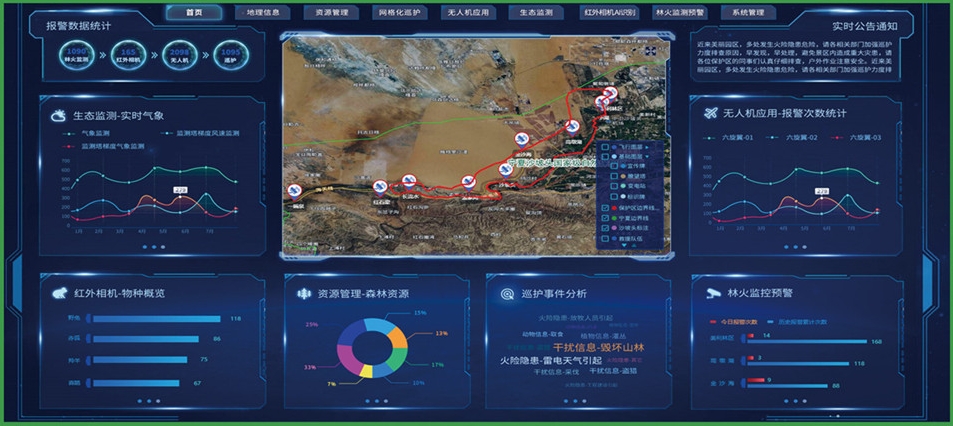Open the 1095 巡护 statistic circle
The width and height of the screenshot is (953, 426).
pyautogui.click(x=231, y=55)
